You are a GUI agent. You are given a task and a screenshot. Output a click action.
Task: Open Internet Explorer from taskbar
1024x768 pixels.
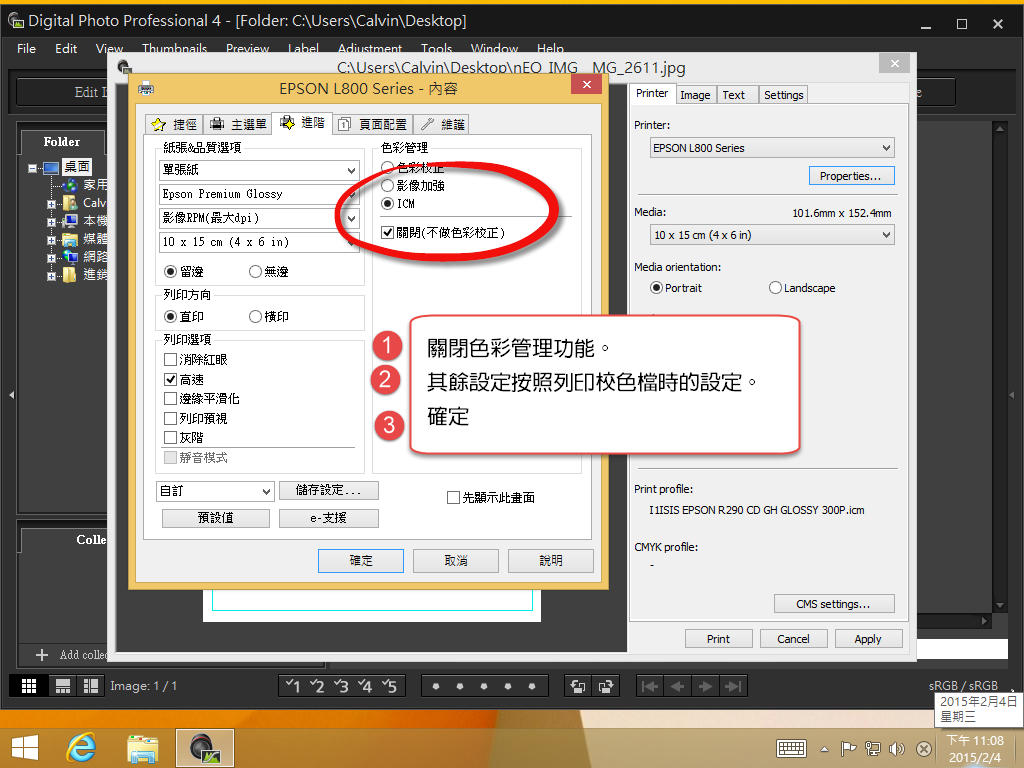tap(82, 748)
